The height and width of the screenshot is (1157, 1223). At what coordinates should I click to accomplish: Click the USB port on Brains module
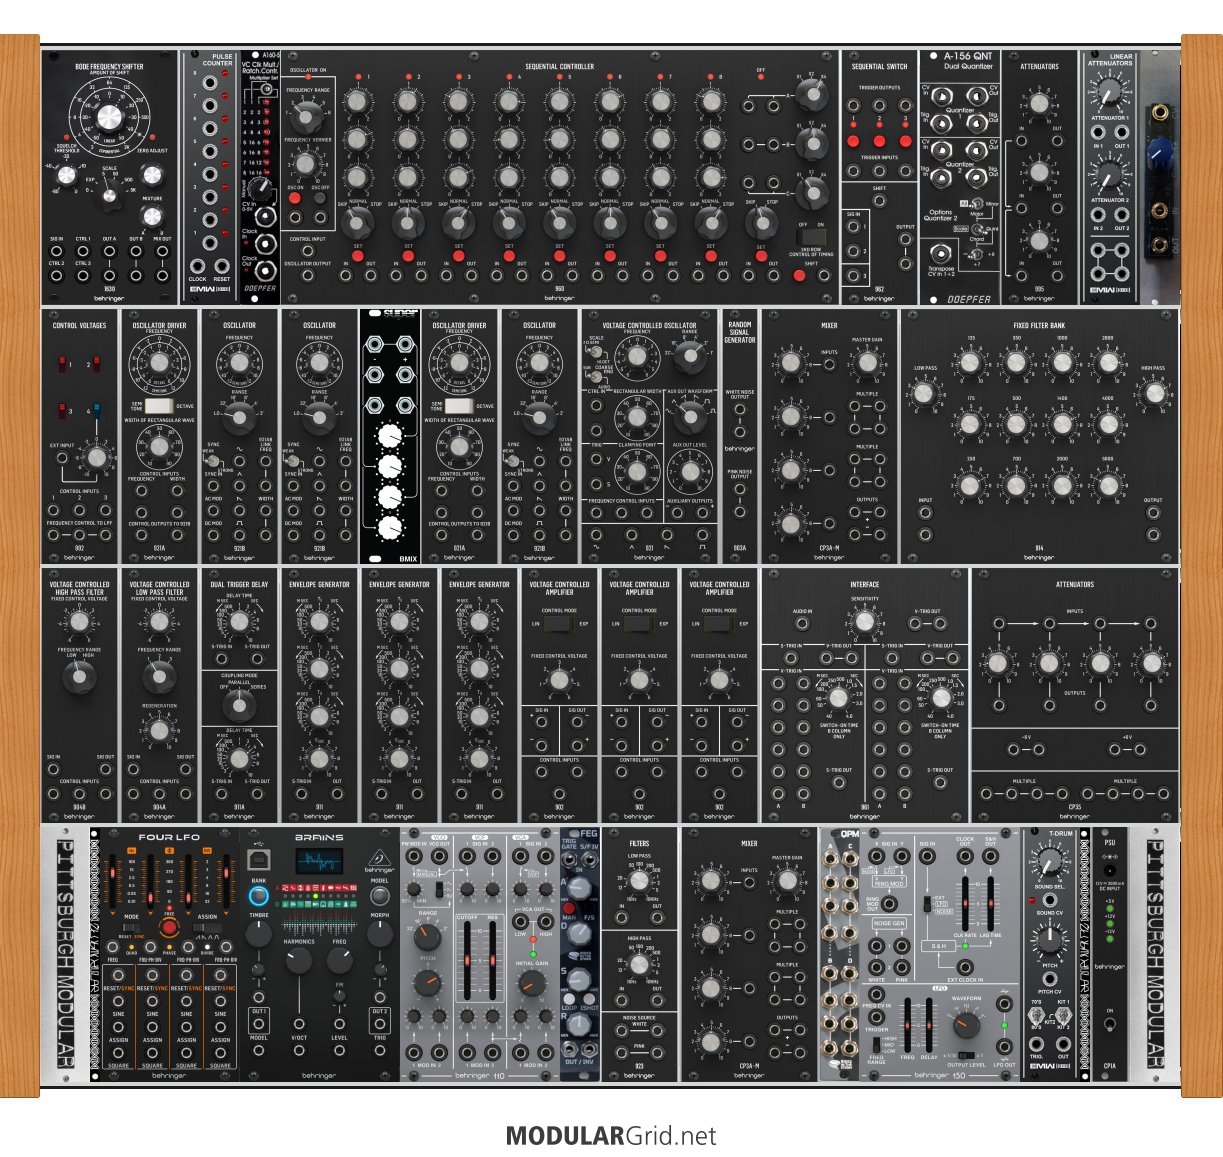pyautogui.click(x=257, y=859)
